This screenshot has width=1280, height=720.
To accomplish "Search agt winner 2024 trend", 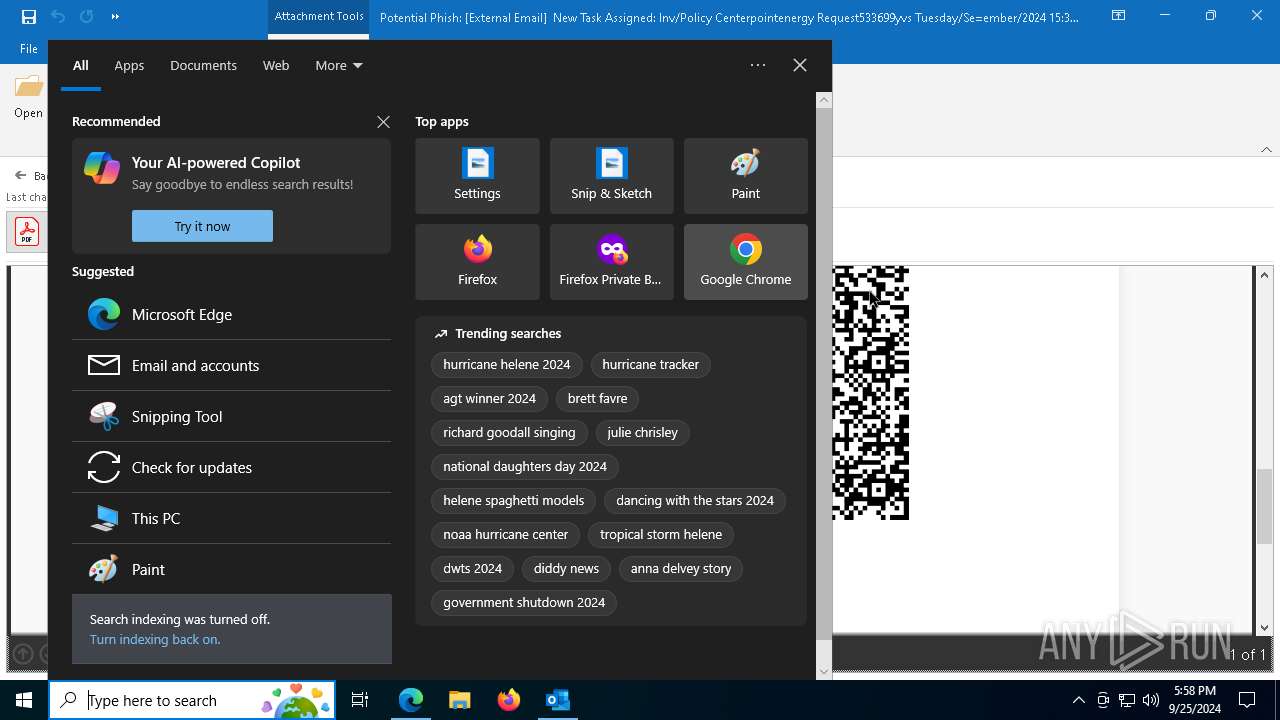I will [x=490, y=398].
